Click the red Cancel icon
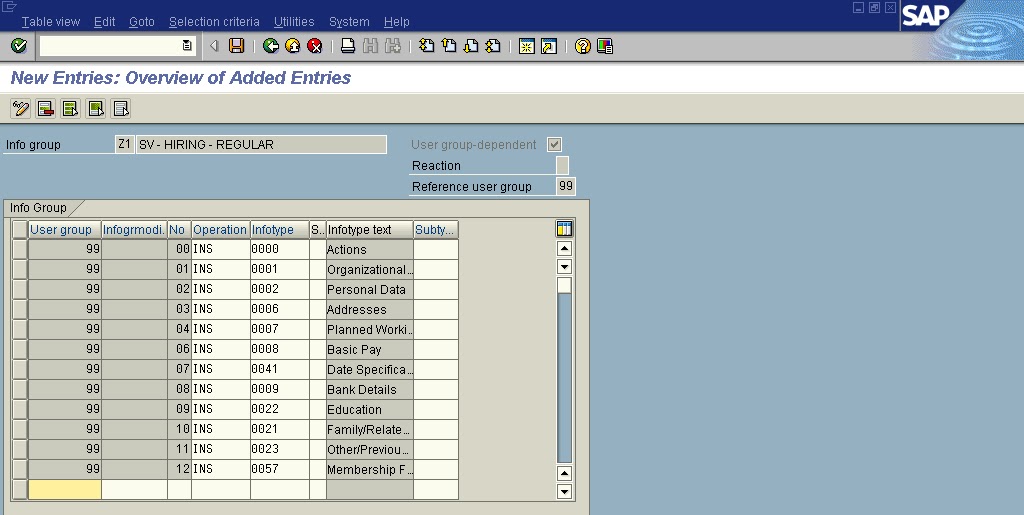The height and width of the screenshot is (515, 1024). [x=315, y=46]
